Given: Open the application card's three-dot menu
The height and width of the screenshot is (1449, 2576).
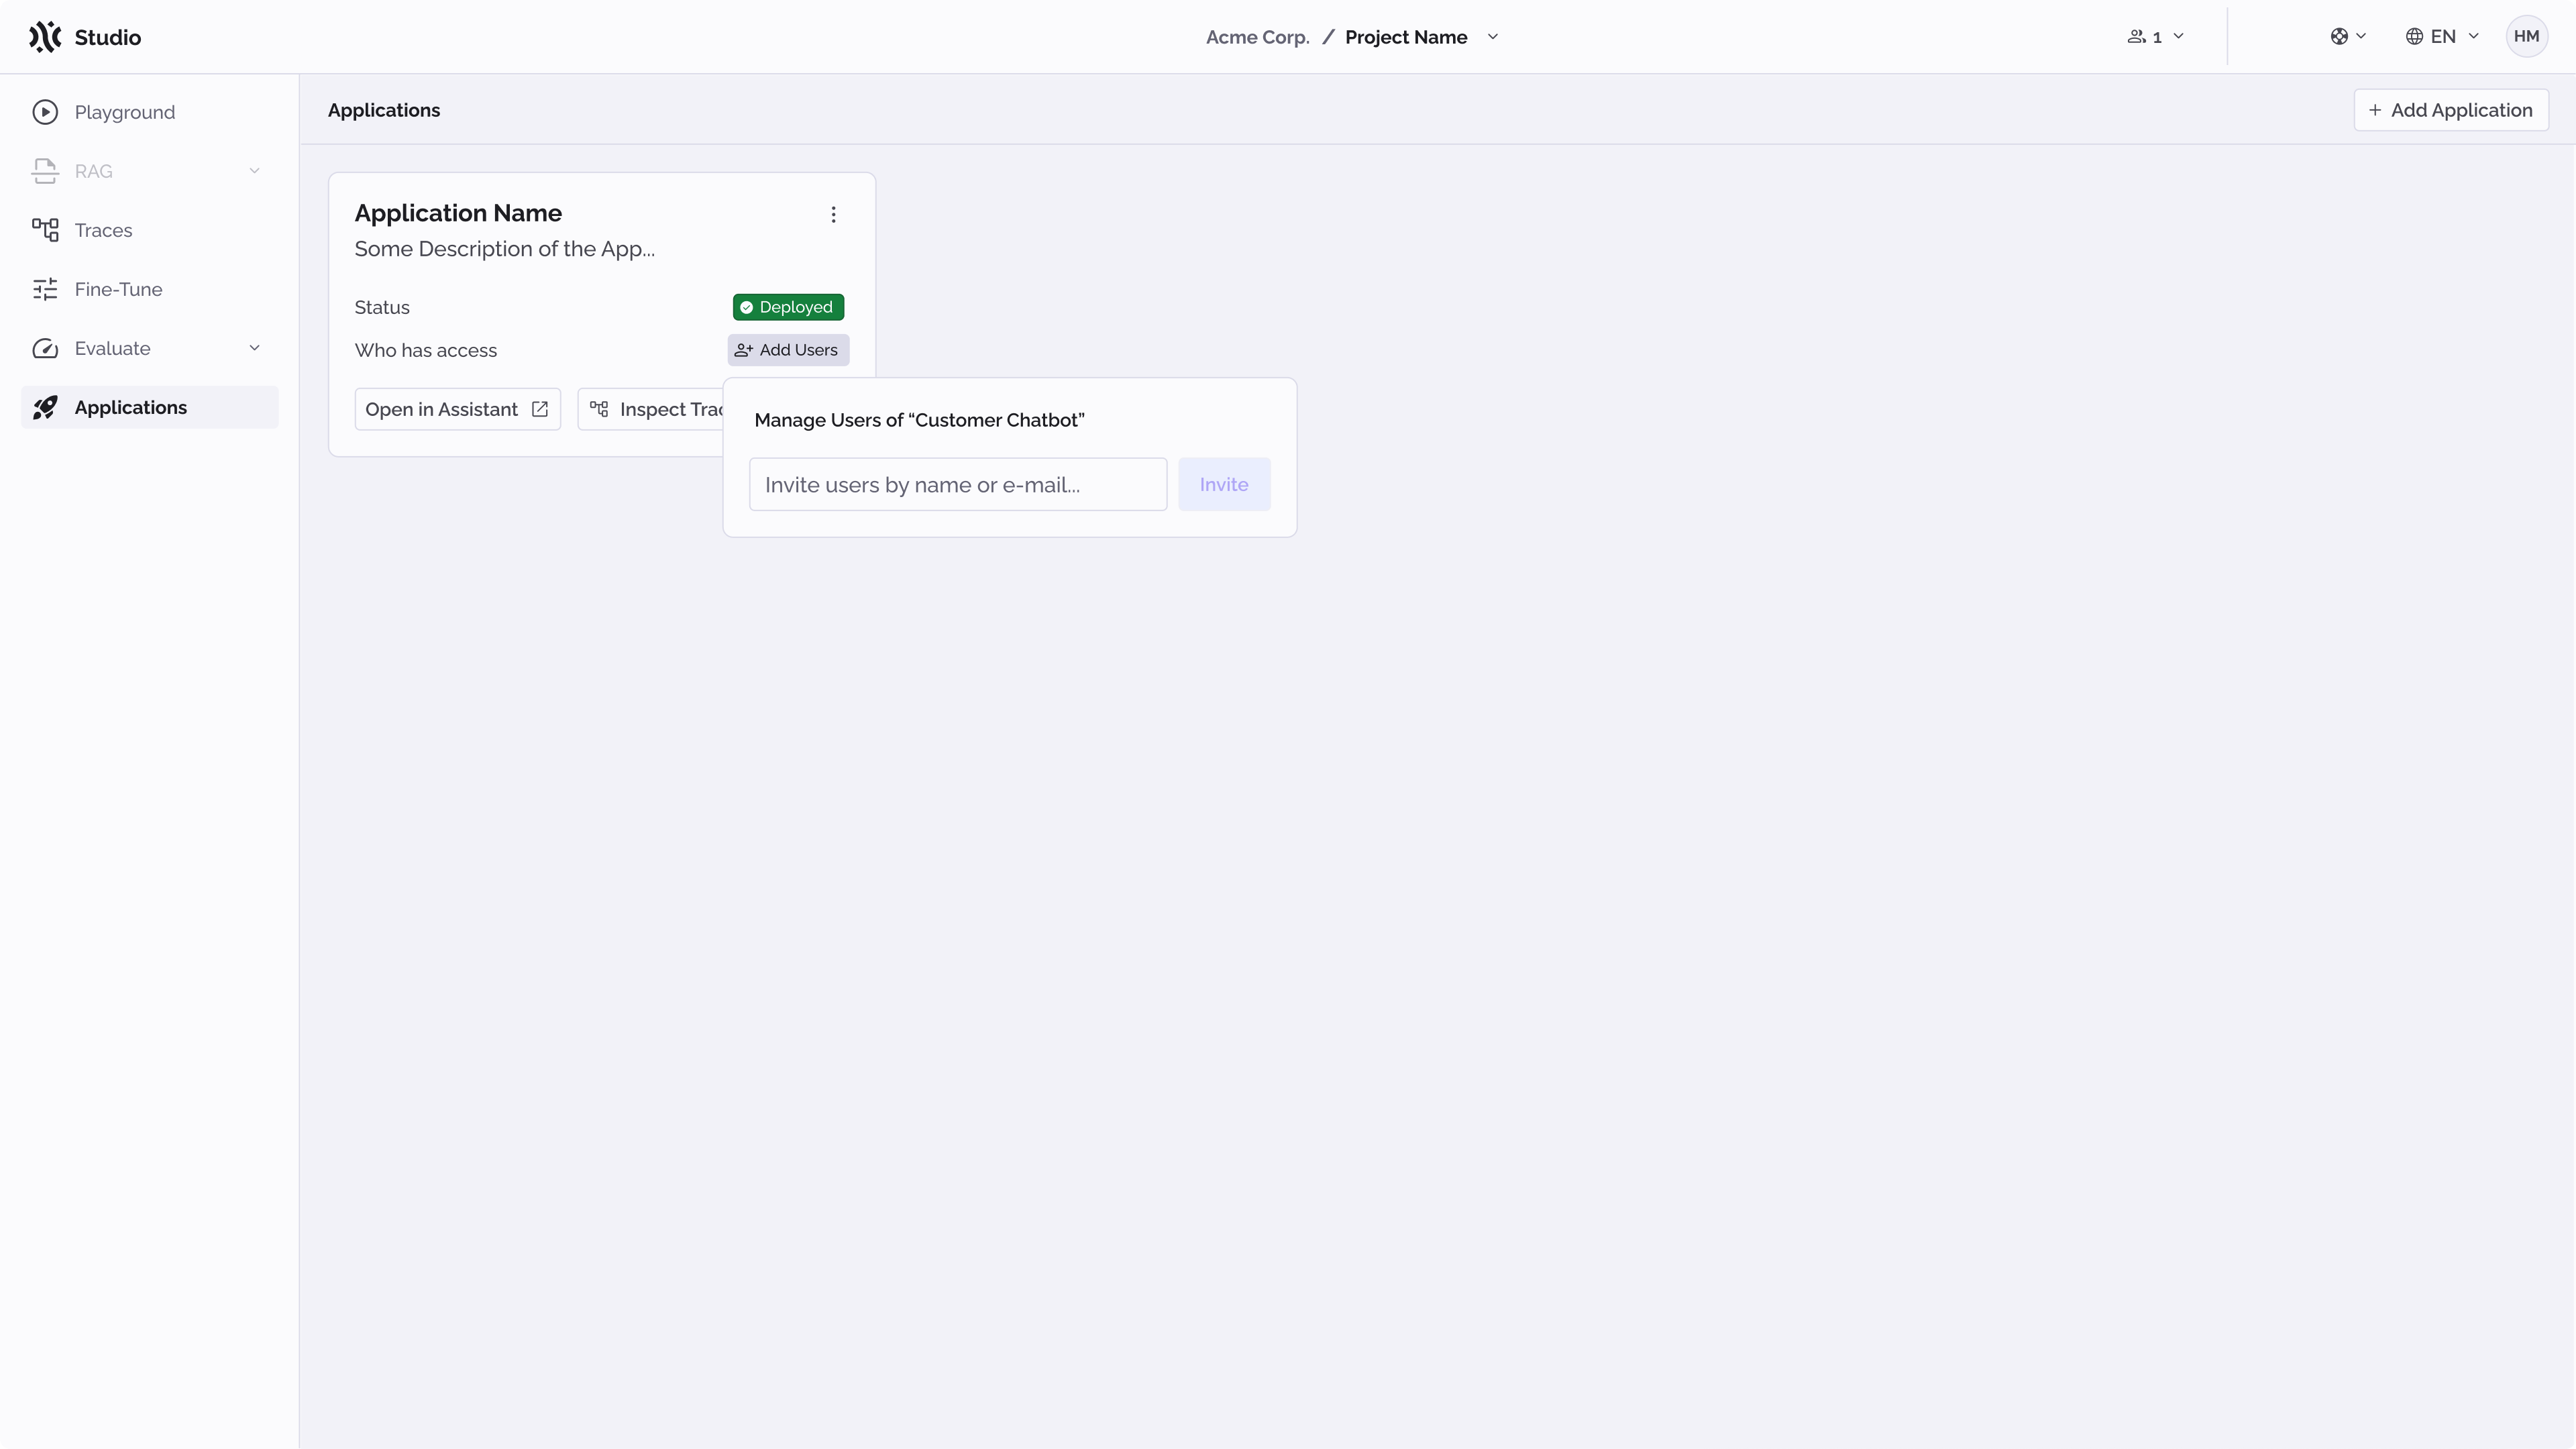Looking at the screenshot, I should pyautogui.click(x=834, y=214).
